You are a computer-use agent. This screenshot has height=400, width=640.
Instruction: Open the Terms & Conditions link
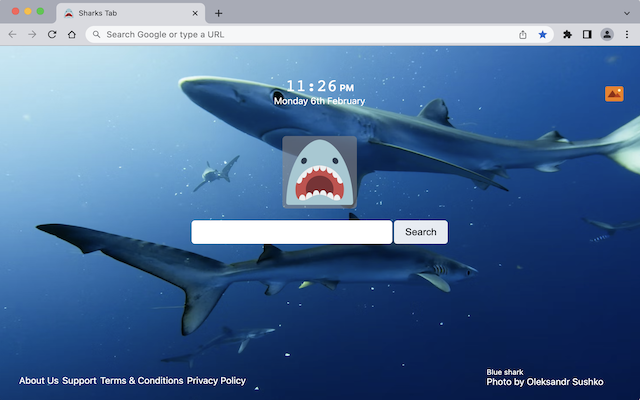(x=142, y=381)
